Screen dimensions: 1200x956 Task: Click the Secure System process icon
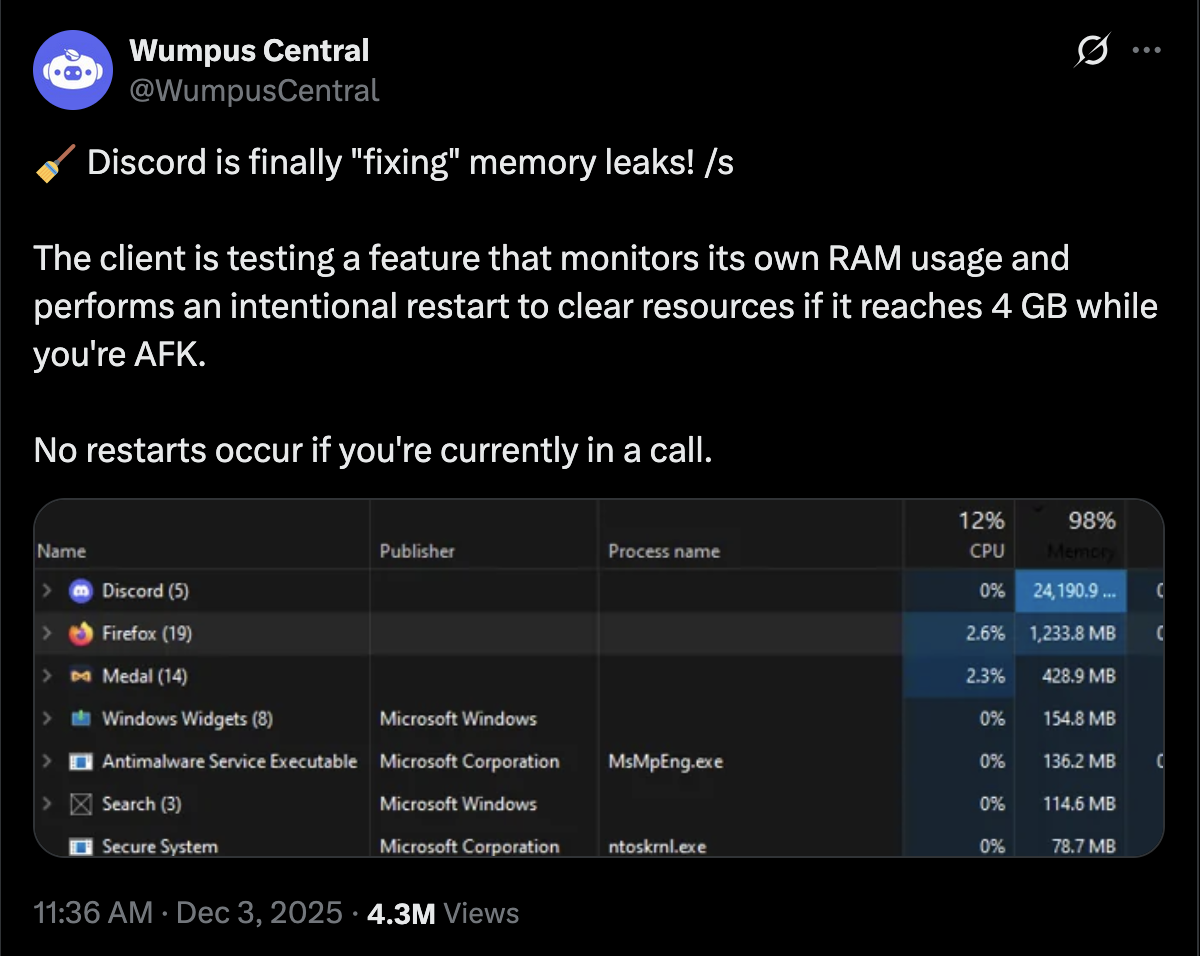[81, 847]
